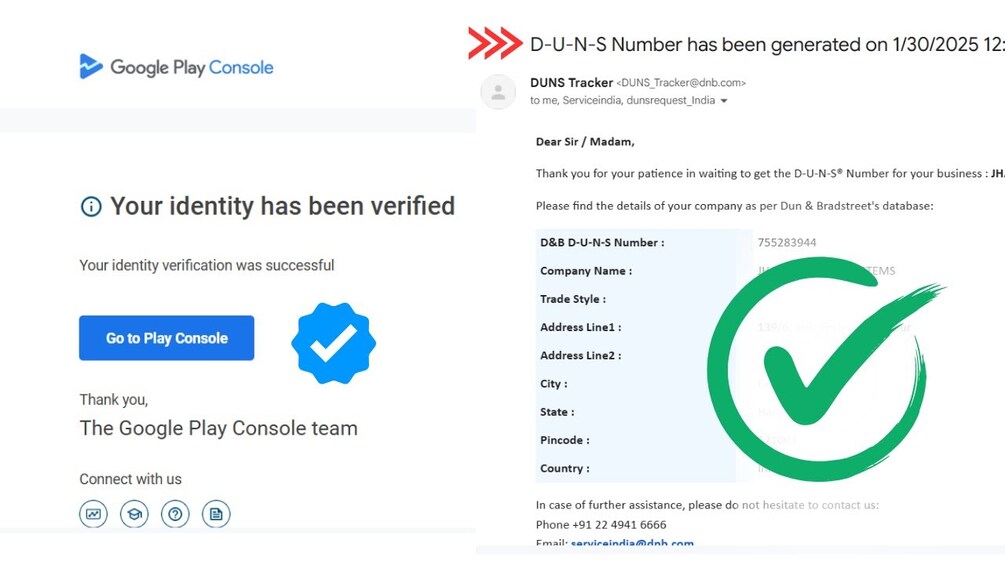Click the recipients line starting with to me

pos(622,101)
